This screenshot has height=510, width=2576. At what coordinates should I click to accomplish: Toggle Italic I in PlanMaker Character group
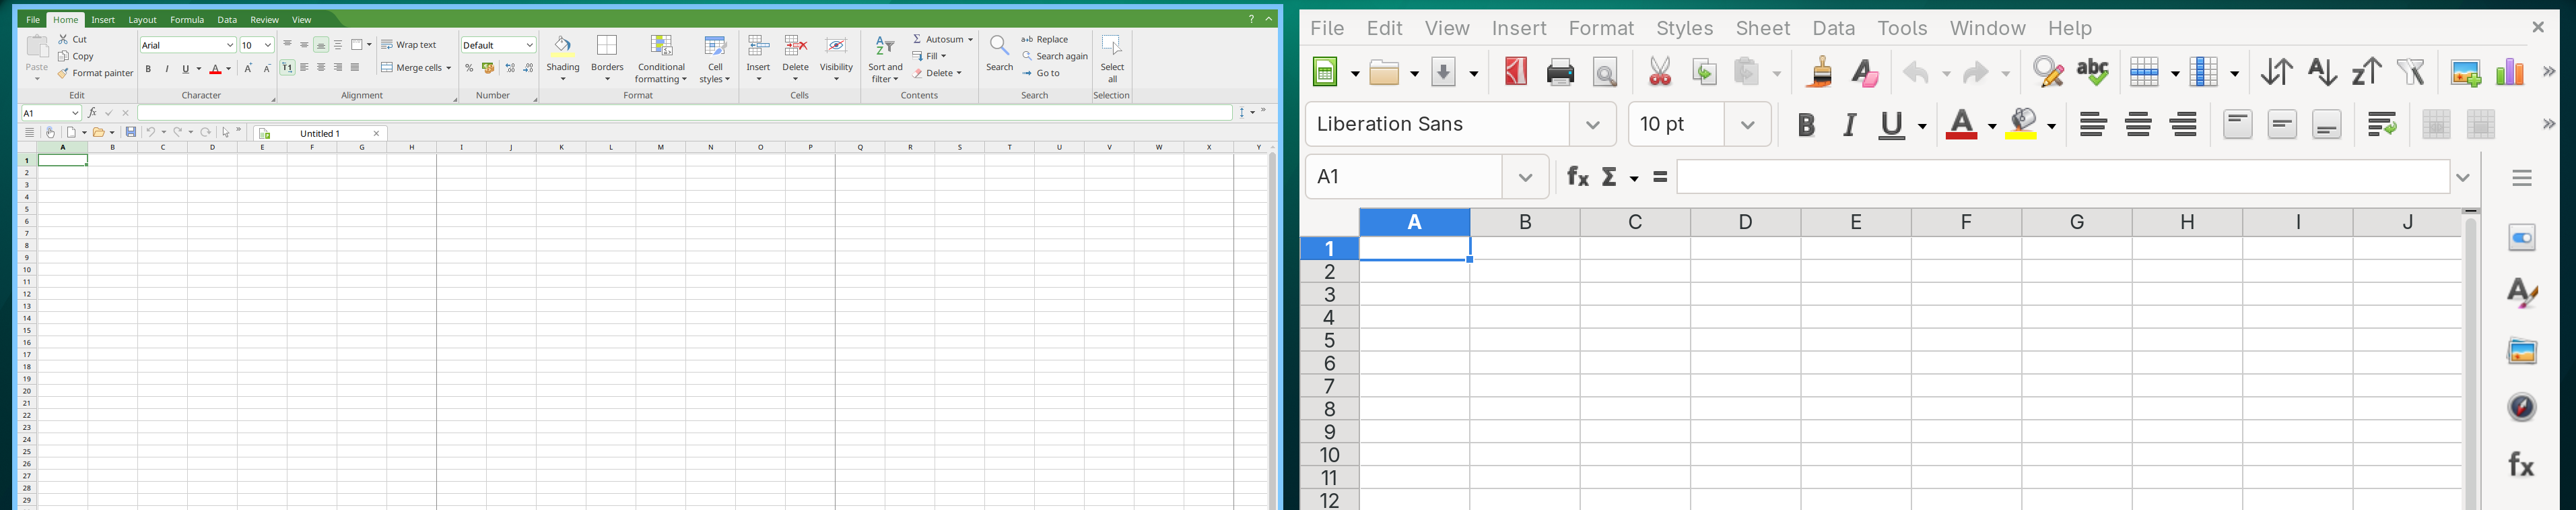pos(167,69)
